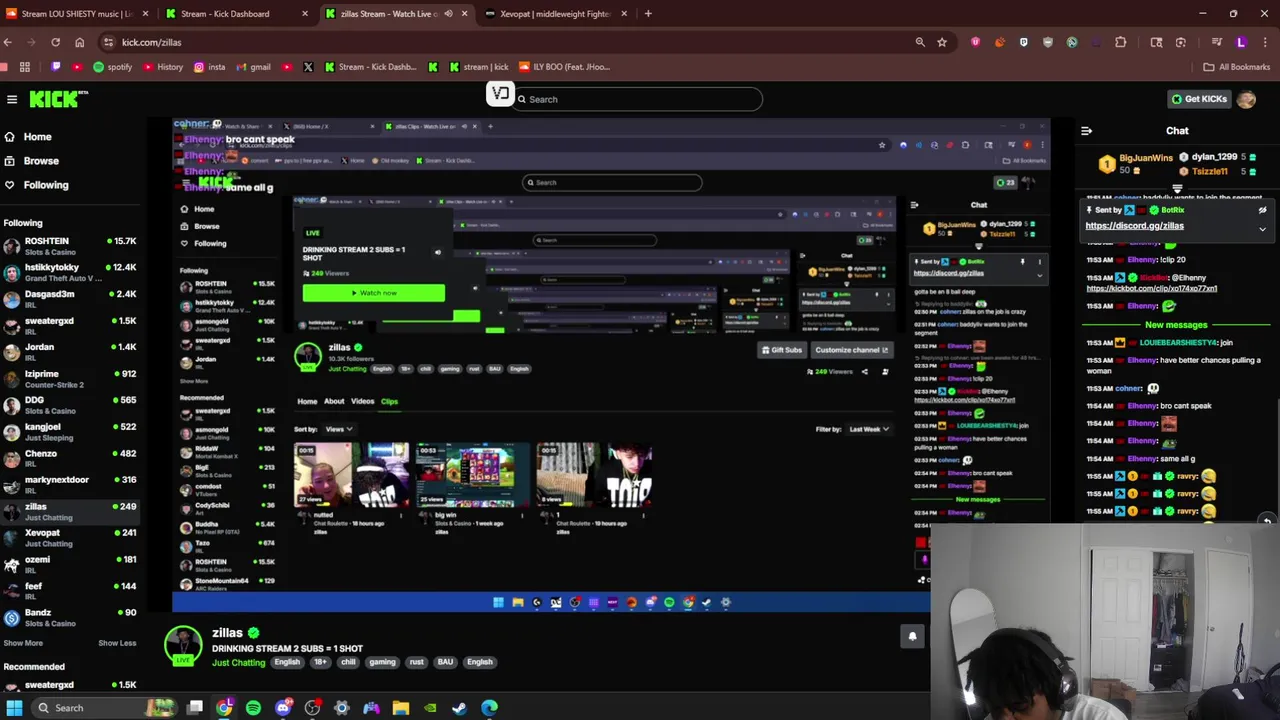1280x720 pixels.
Task: Jump to latest chat messages
Action: coord(1266,520)
